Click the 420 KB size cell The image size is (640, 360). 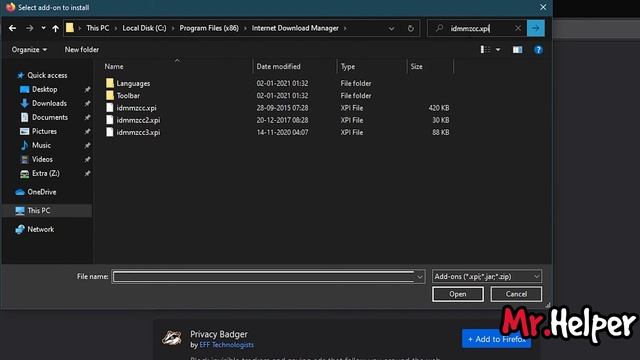[439, 108]
